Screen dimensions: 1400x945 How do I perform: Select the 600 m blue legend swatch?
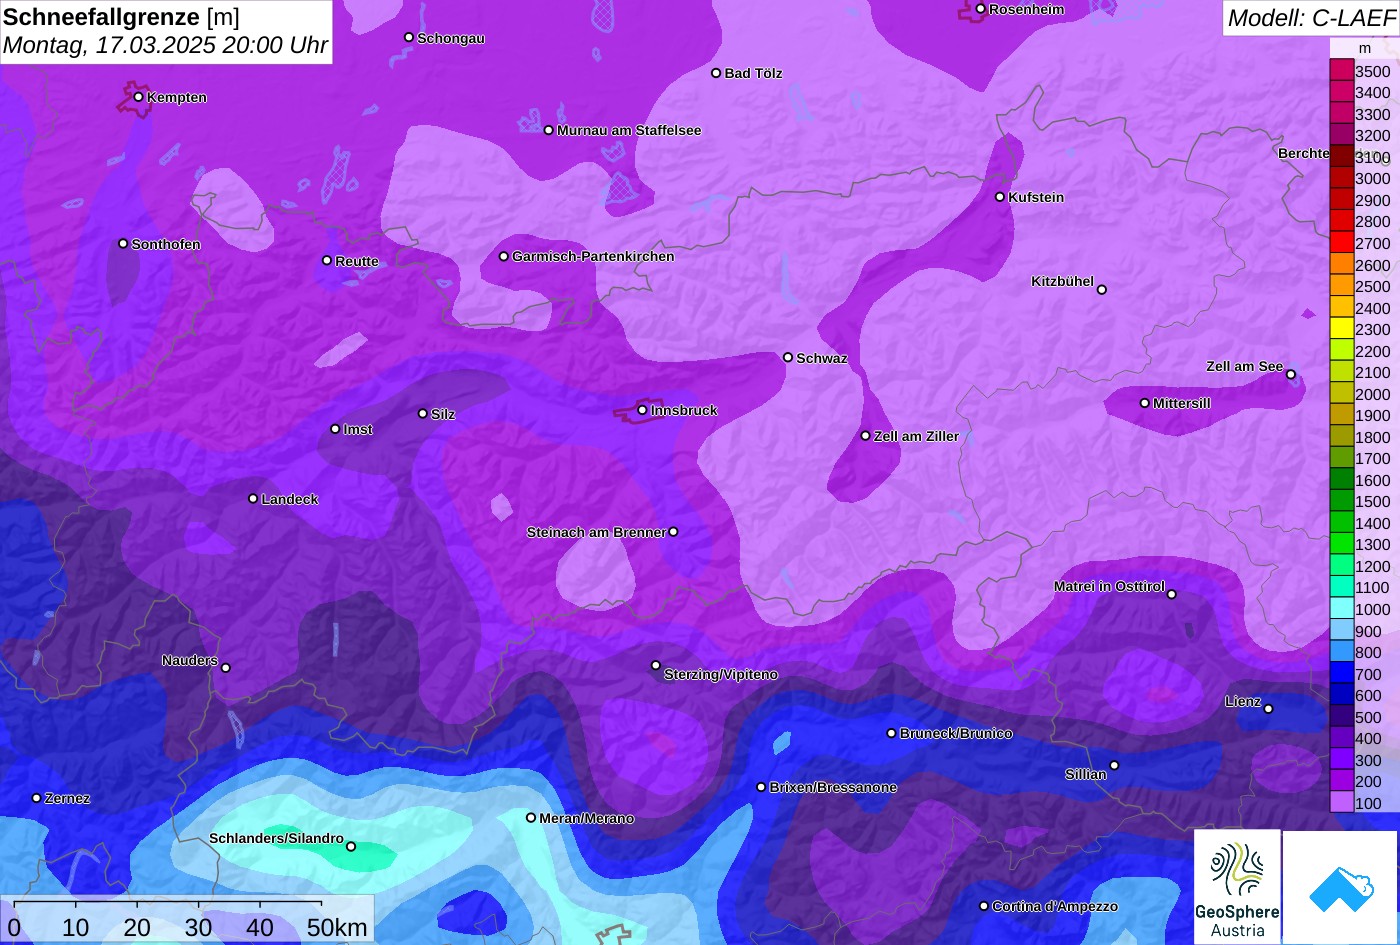1341,694
